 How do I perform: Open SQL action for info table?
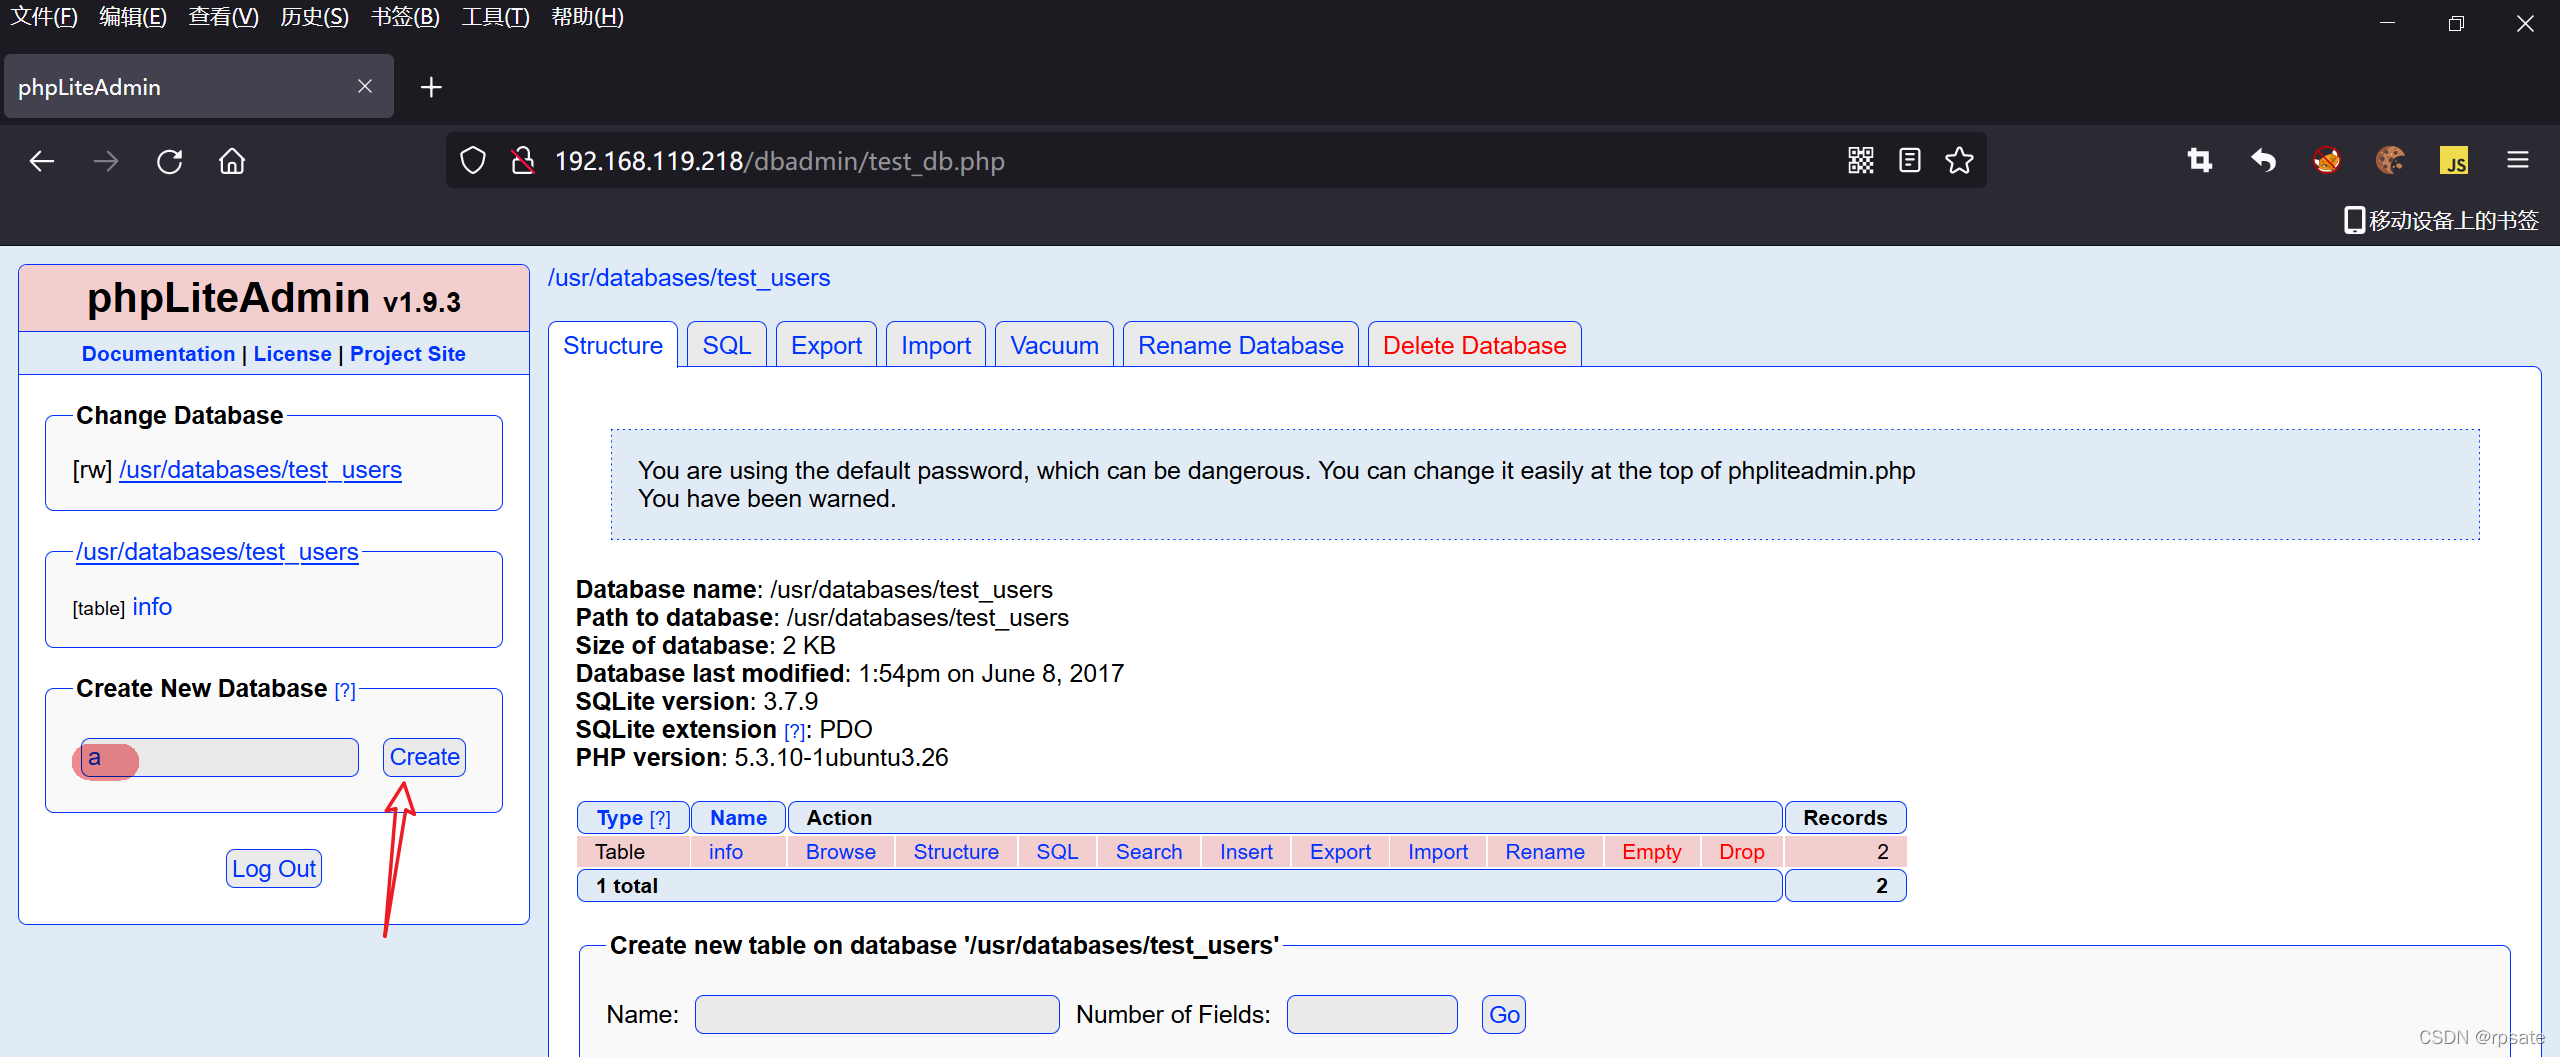(x=1057, y=852)
